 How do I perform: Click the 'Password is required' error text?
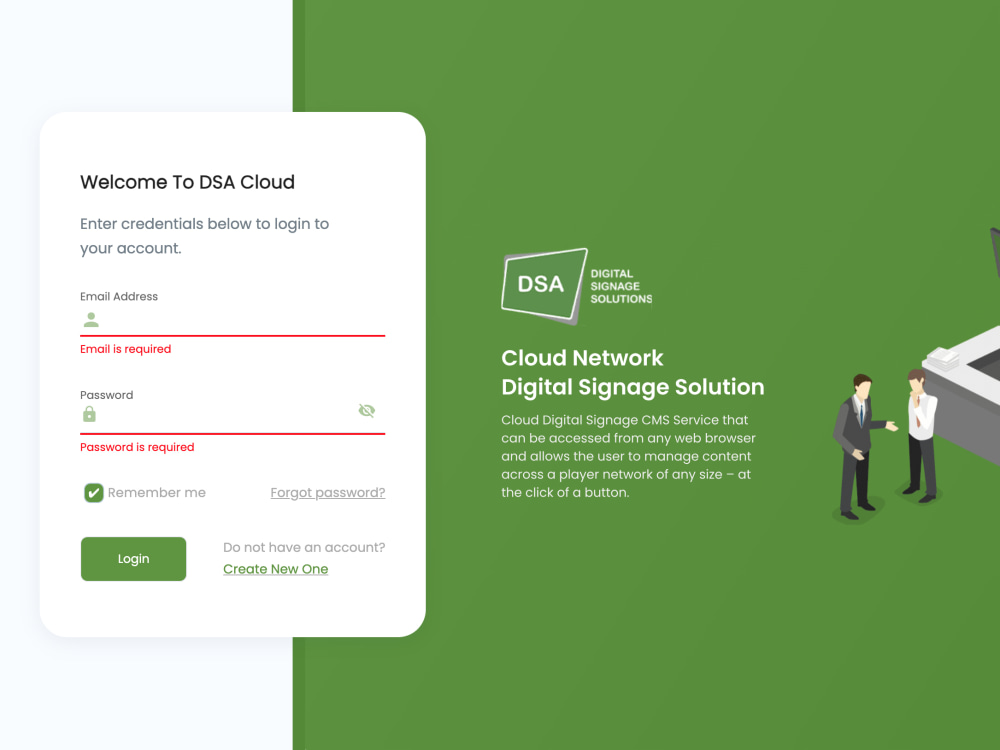[x=137, y=447]
